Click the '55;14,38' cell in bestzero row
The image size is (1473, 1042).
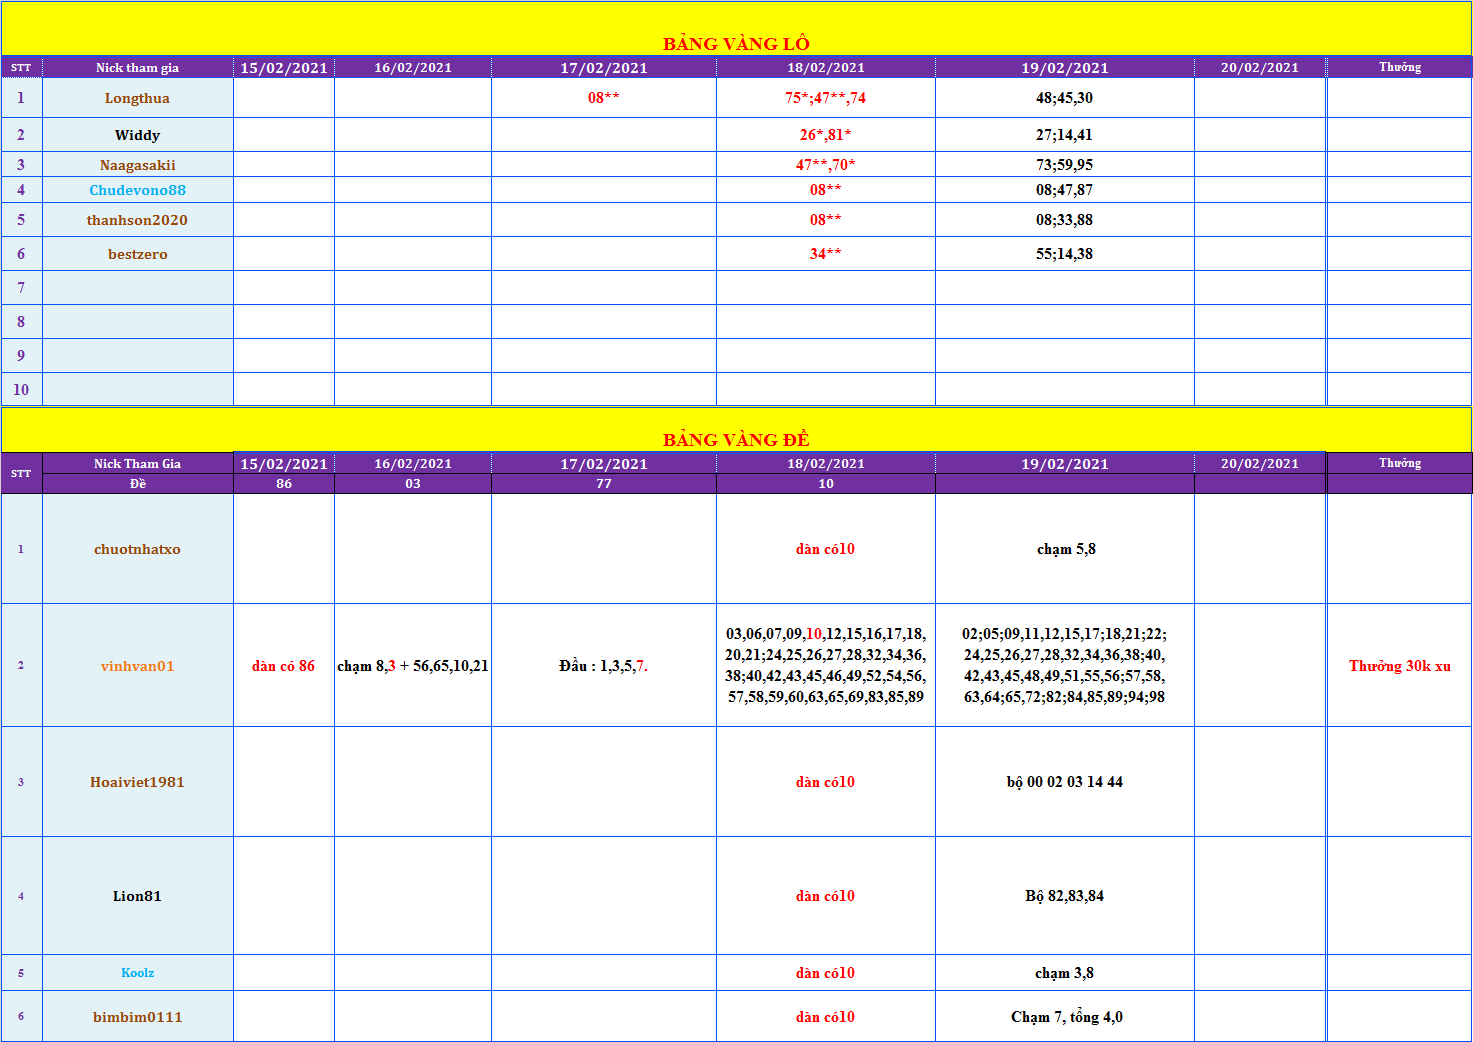point(1064,254)
